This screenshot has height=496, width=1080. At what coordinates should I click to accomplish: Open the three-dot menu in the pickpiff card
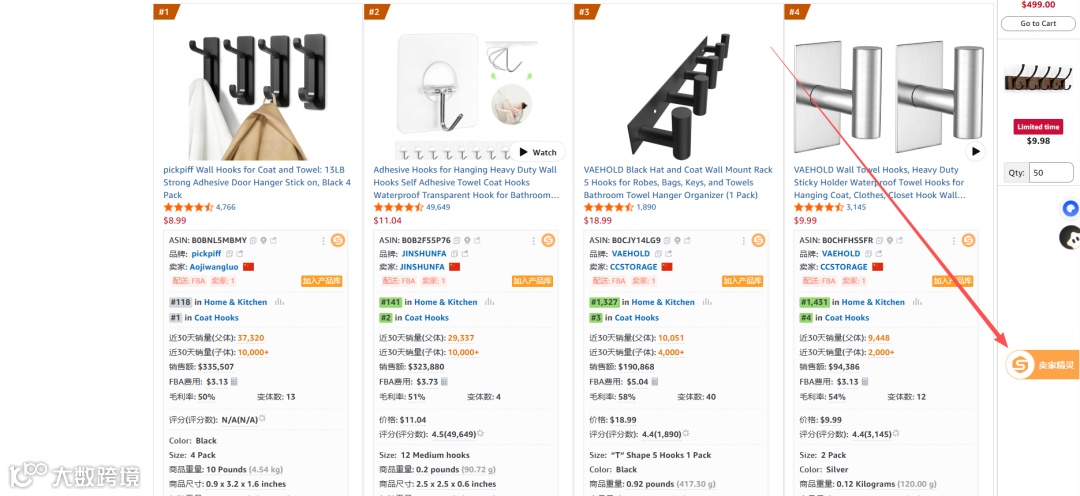point(323,240)
